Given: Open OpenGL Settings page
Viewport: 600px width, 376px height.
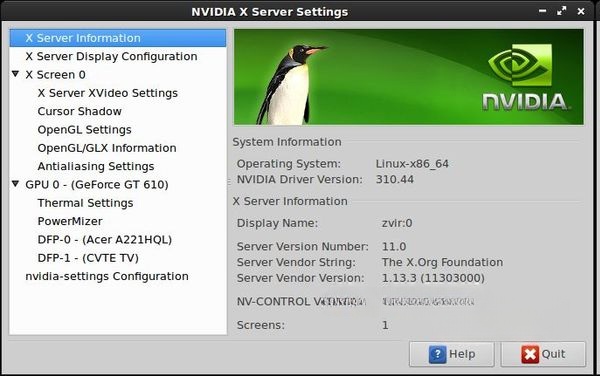Looking at the screenshot, I should coord(85,130).
